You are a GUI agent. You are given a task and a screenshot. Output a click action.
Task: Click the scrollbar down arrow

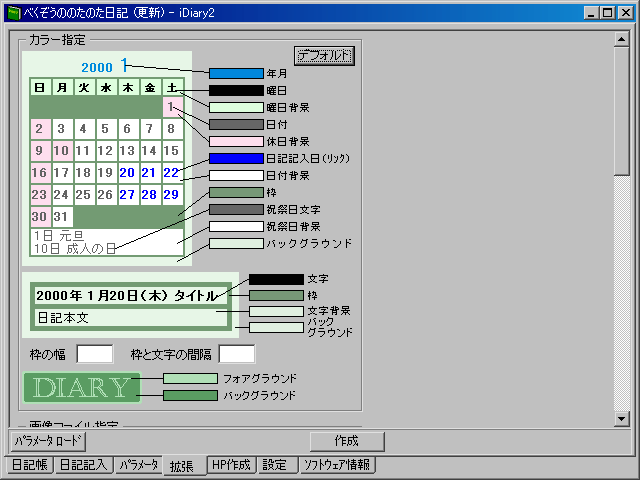click(621, 418)
